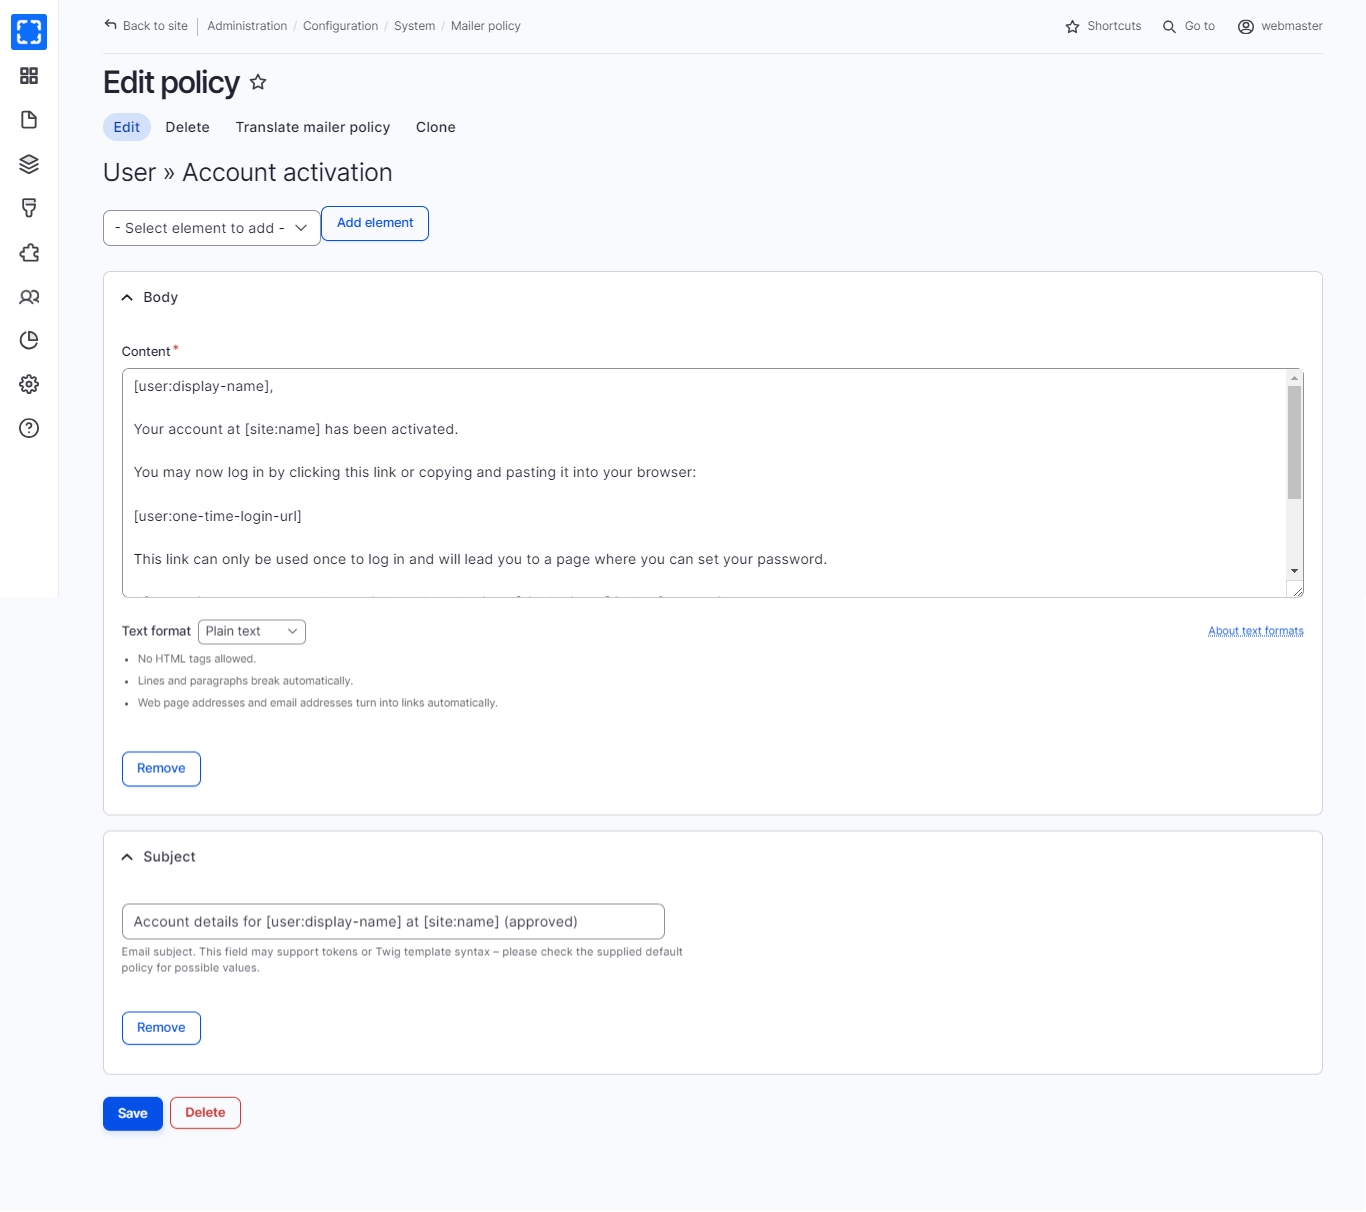The image size is (1366, 1212).
Task: Open the Extend puzzle piece icon
Action: 29,253
